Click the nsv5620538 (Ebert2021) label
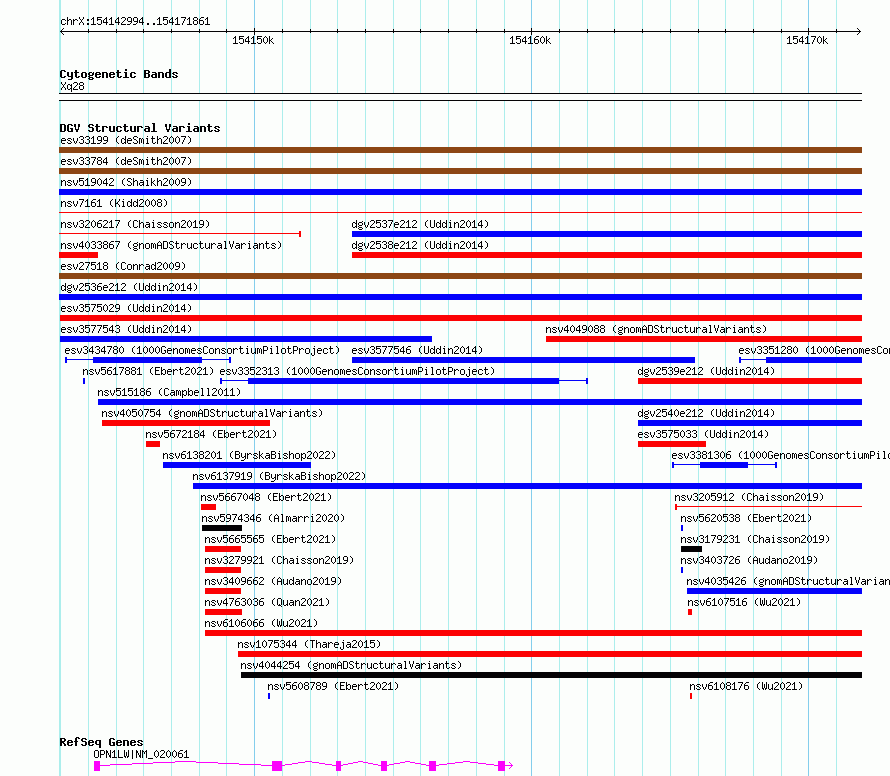Image resolution: width=890 pixels, height=776 pixels. [x=746, y=518]
